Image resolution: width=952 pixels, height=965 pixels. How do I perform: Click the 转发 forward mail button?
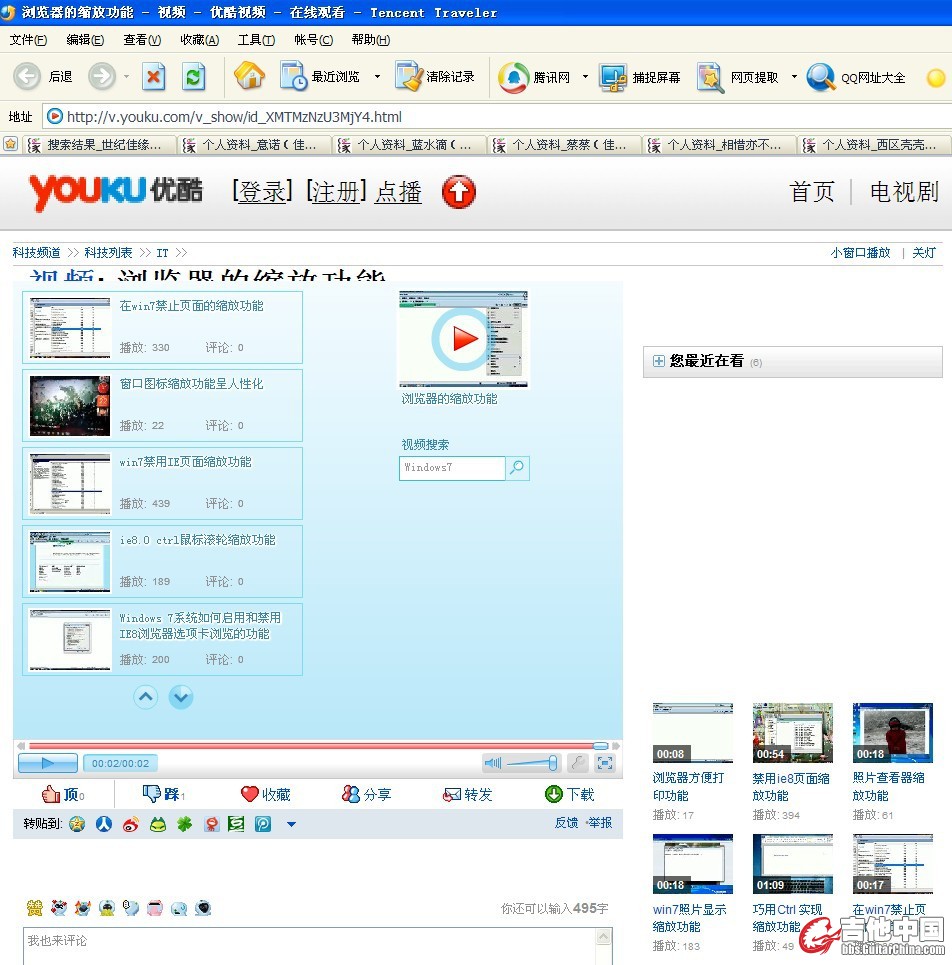pyautogui.click(x=468, y=795)
